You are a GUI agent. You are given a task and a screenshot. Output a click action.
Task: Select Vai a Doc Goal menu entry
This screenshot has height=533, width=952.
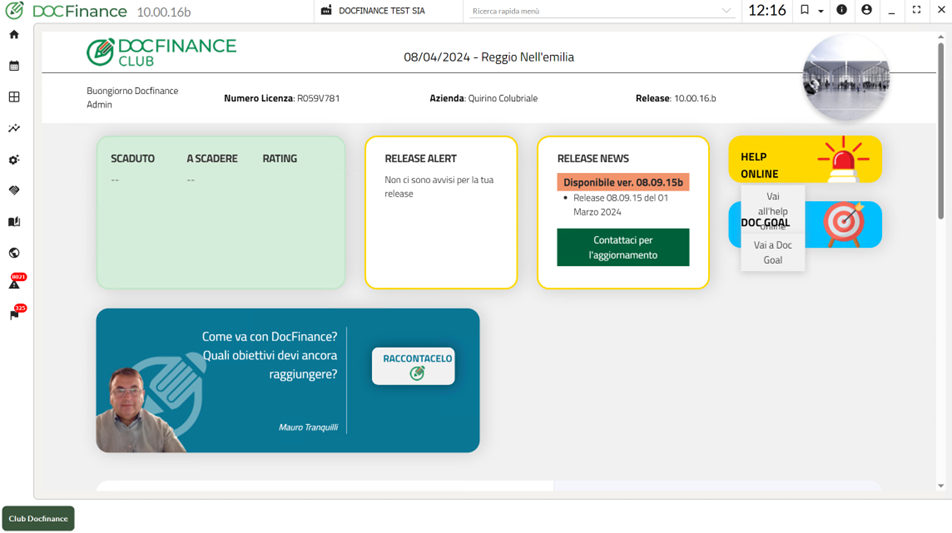(773, 253)
